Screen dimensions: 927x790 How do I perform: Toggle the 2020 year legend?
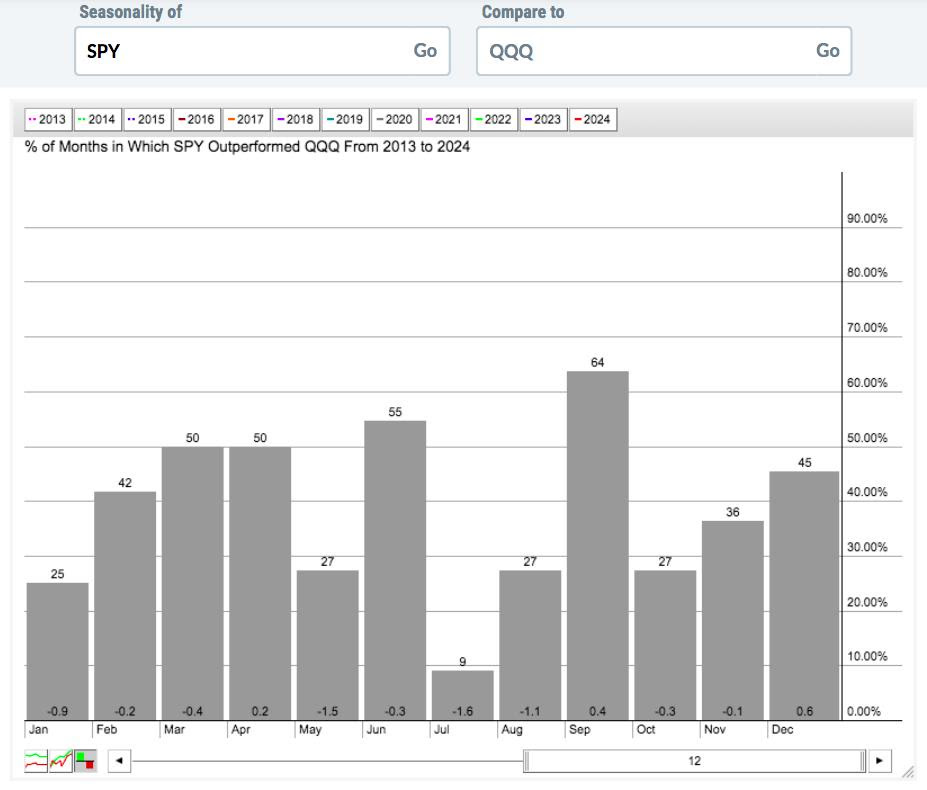pos(395,119)
